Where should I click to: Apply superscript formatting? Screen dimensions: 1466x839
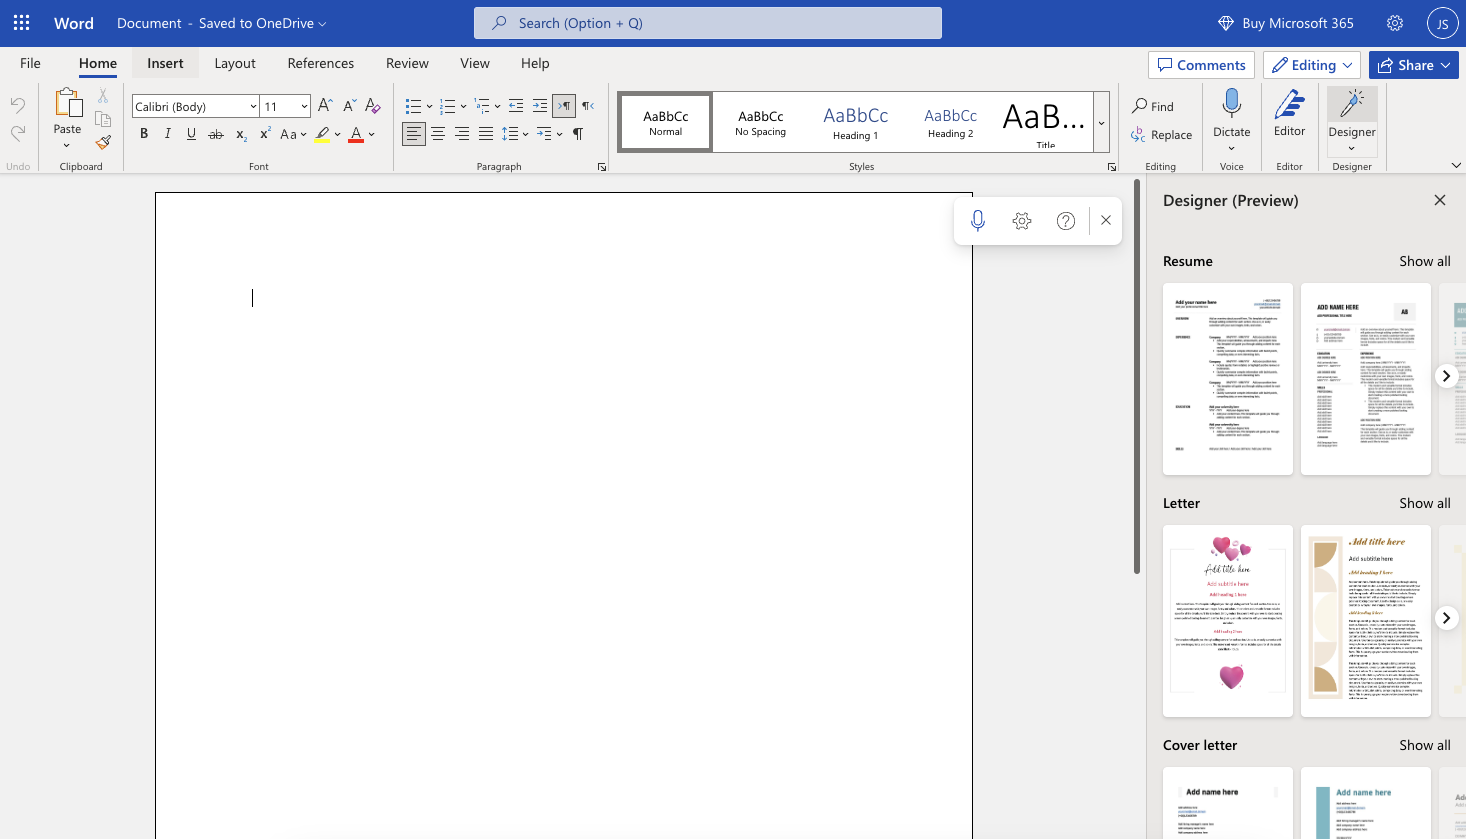click(265, 134)
